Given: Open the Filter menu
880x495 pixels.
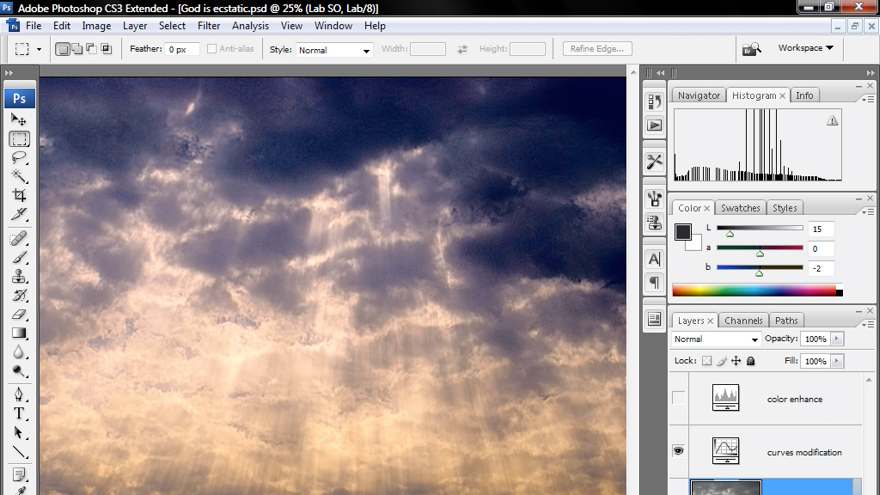Looking at the screenshot, I should pyautogui.click(x=208, y=26).
